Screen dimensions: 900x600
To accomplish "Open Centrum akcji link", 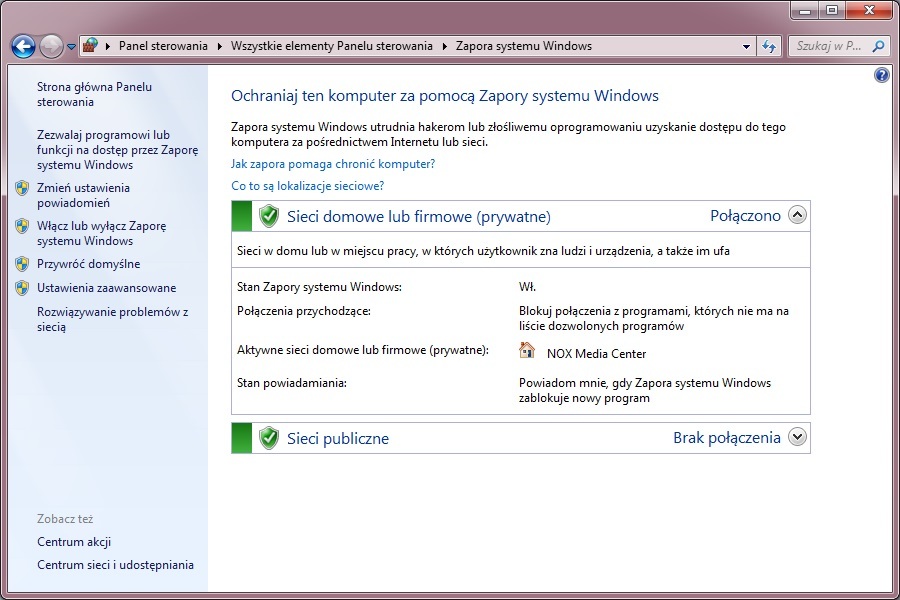I will click(73, 542).
